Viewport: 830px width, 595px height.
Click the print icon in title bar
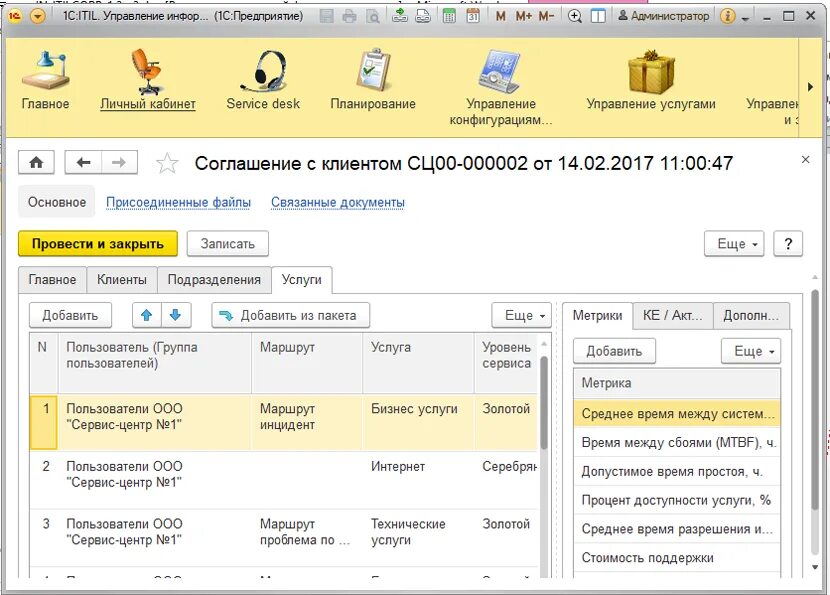[349, 16]
